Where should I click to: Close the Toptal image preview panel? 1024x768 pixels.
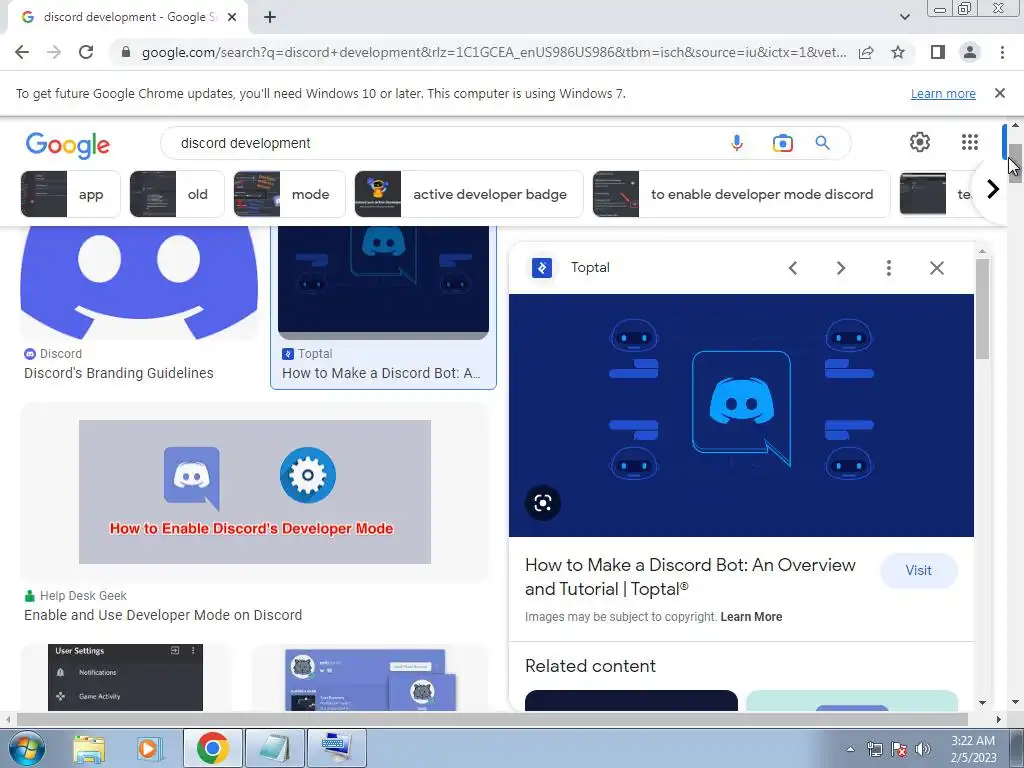pos(936,268)
